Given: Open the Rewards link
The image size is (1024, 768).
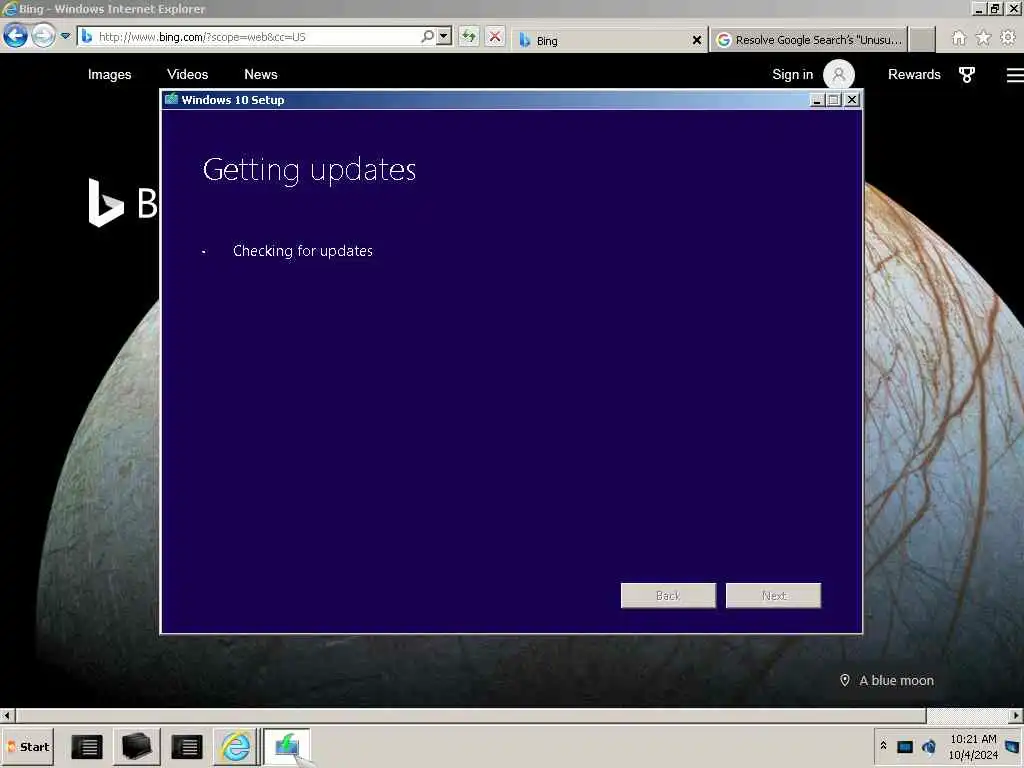Looking at the screenshot, I should 914,74.
